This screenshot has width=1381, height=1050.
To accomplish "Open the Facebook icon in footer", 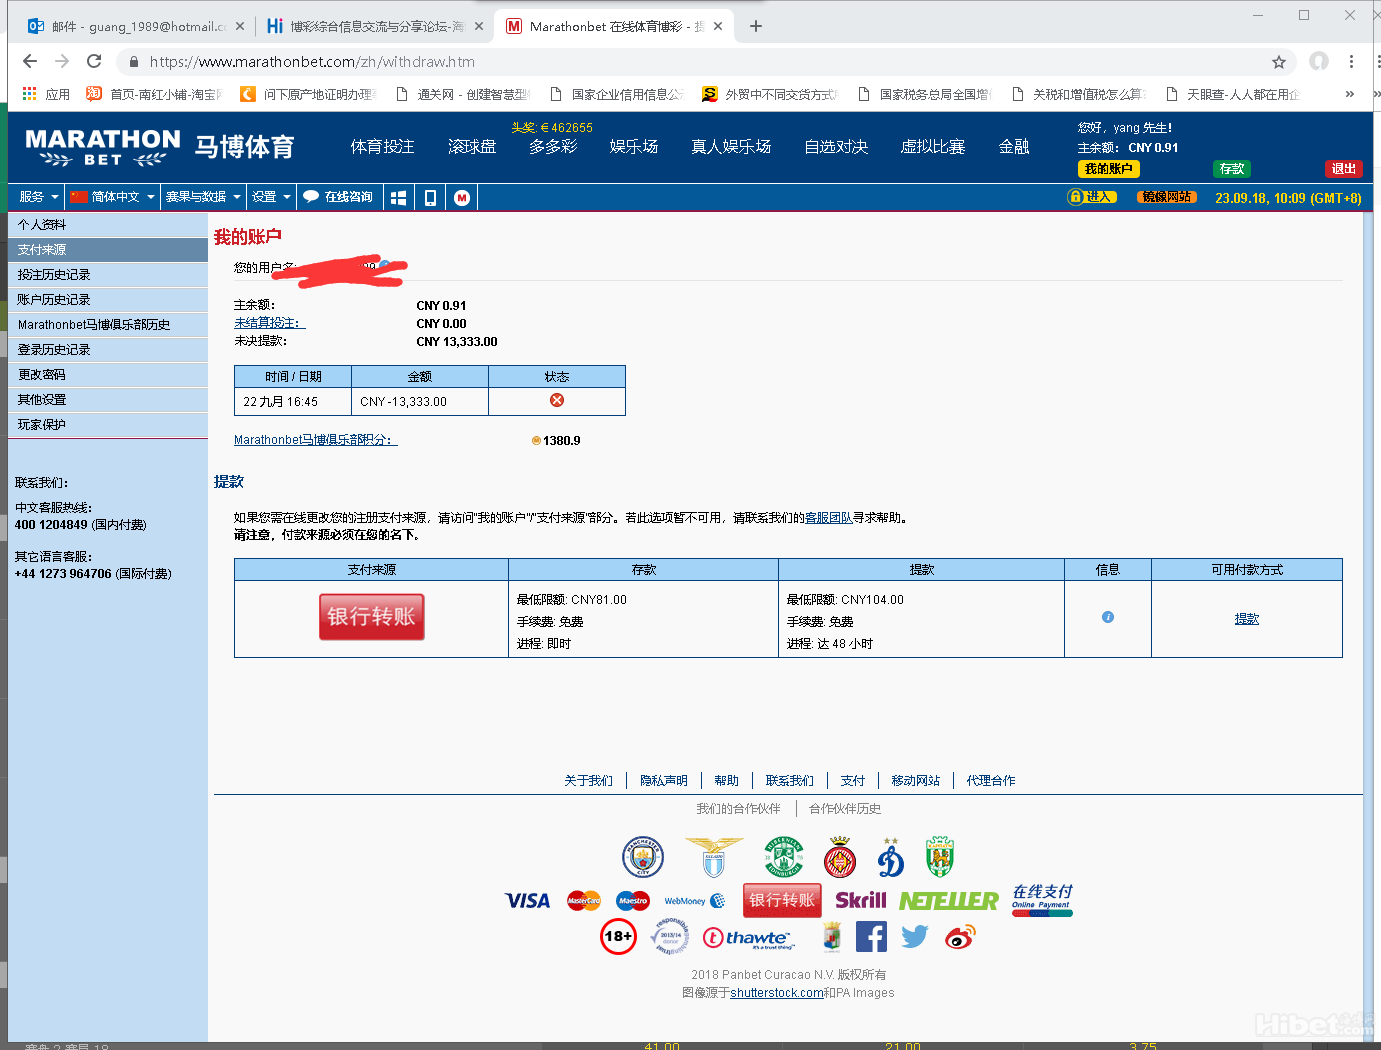I will [x=870, y=937].
